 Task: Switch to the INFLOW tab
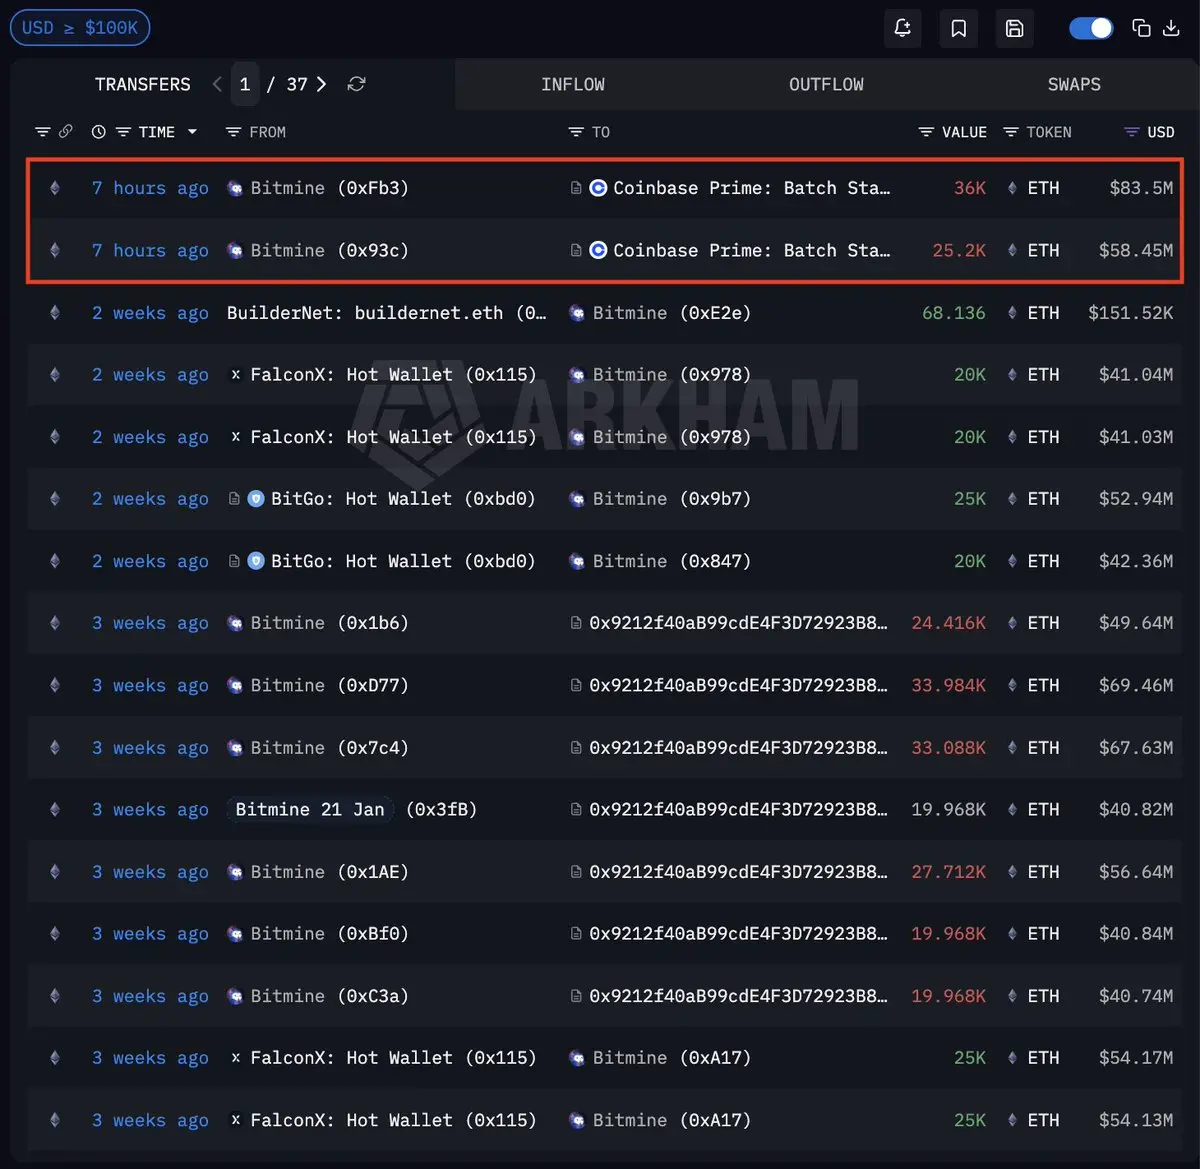click(572, 84)
